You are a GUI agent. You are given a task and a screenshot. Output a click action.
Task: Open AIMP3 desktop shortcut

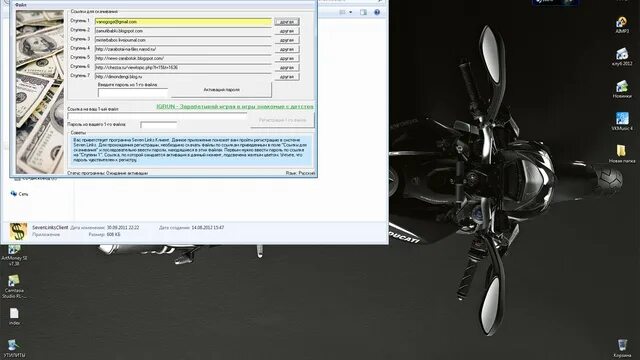click(622, 25)
